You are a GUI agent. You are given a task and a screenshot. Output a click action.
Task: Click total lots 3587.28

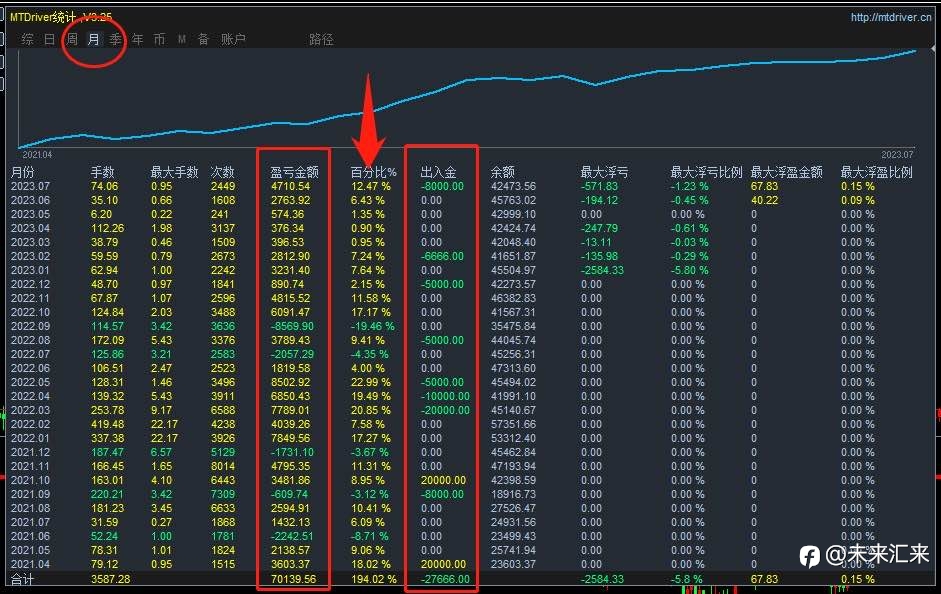[110, 580]
